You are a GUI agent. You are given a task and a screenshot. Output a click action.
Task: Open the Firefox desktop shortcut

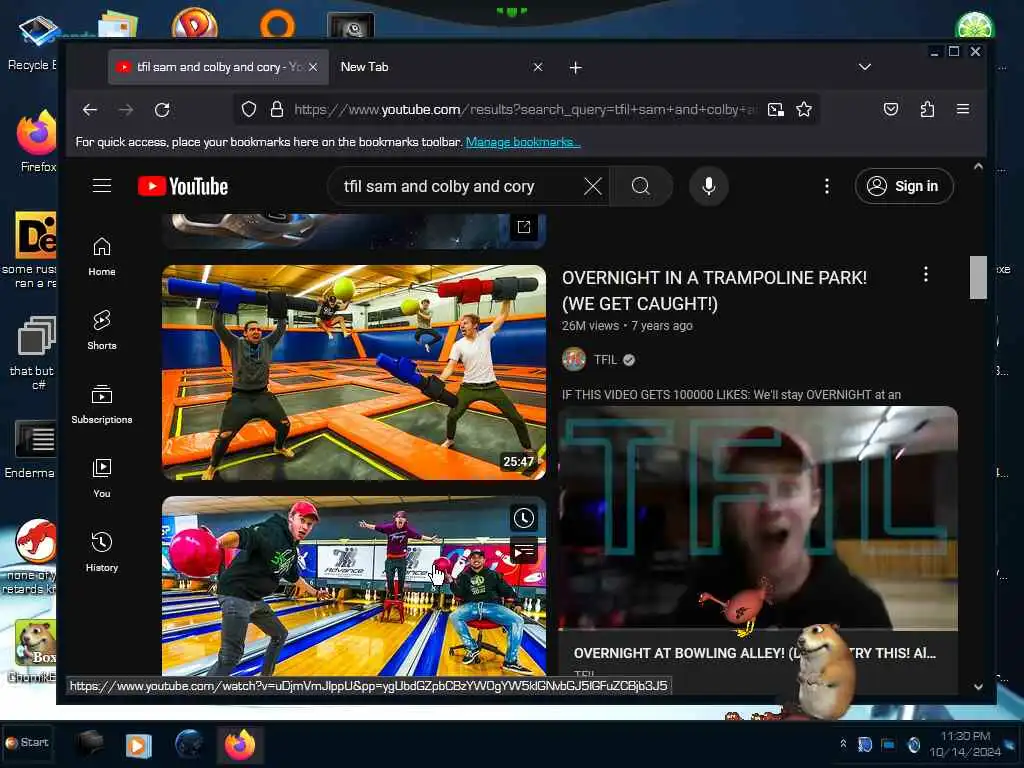[x=37, y=142]
